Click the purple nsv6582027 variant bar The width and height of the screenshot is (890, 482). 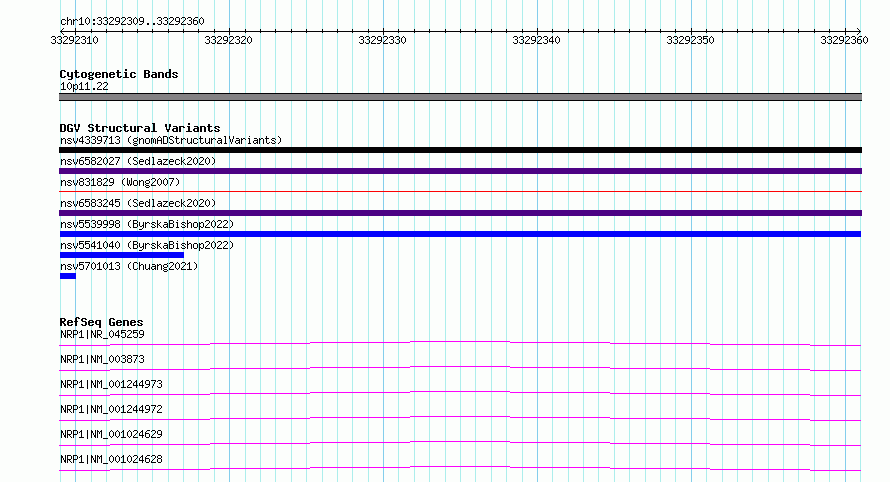click(x=460, y=171)
